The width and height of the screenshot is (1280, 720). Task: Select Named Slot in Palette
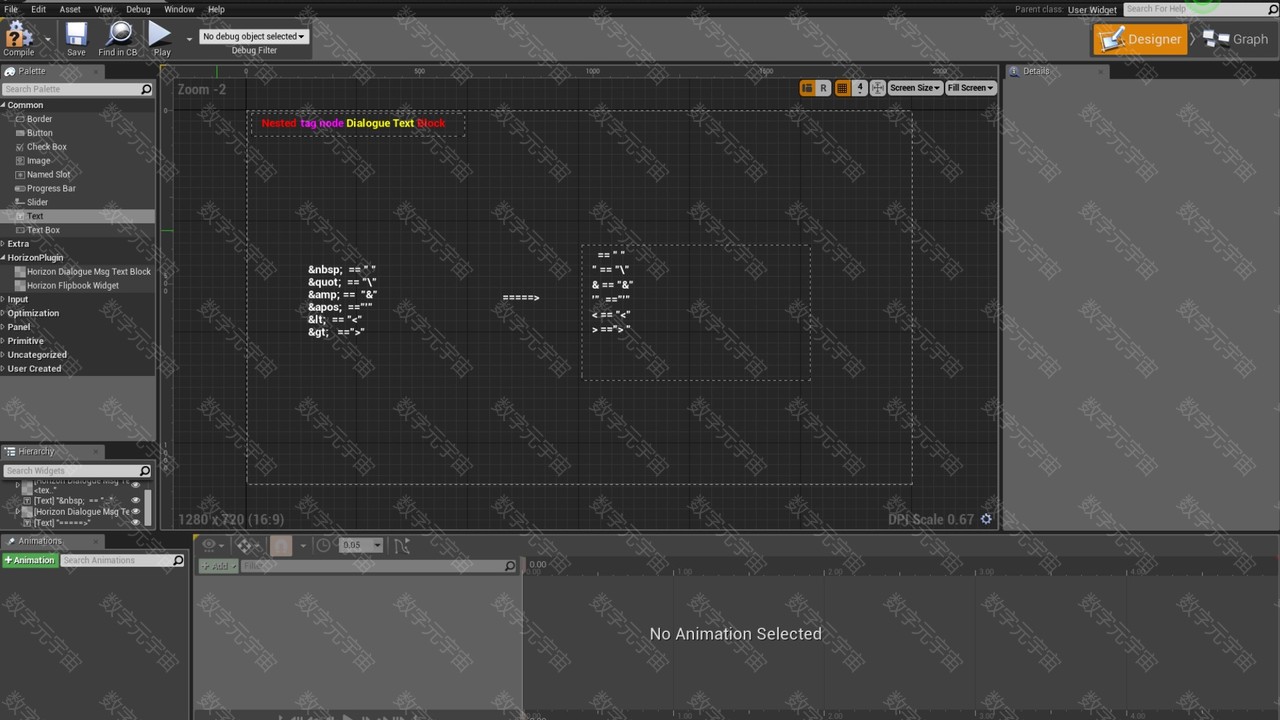(48, 175)
